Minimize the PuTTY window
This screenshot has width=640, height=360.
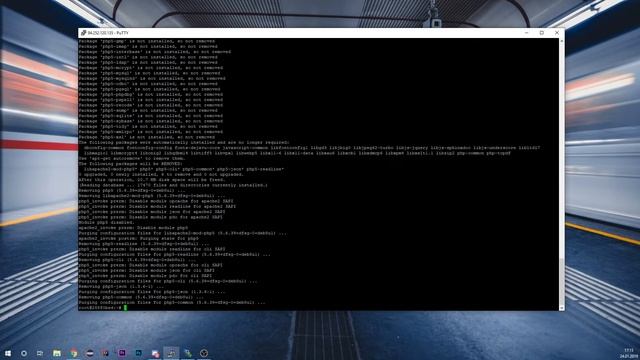[x=527, y=33]
